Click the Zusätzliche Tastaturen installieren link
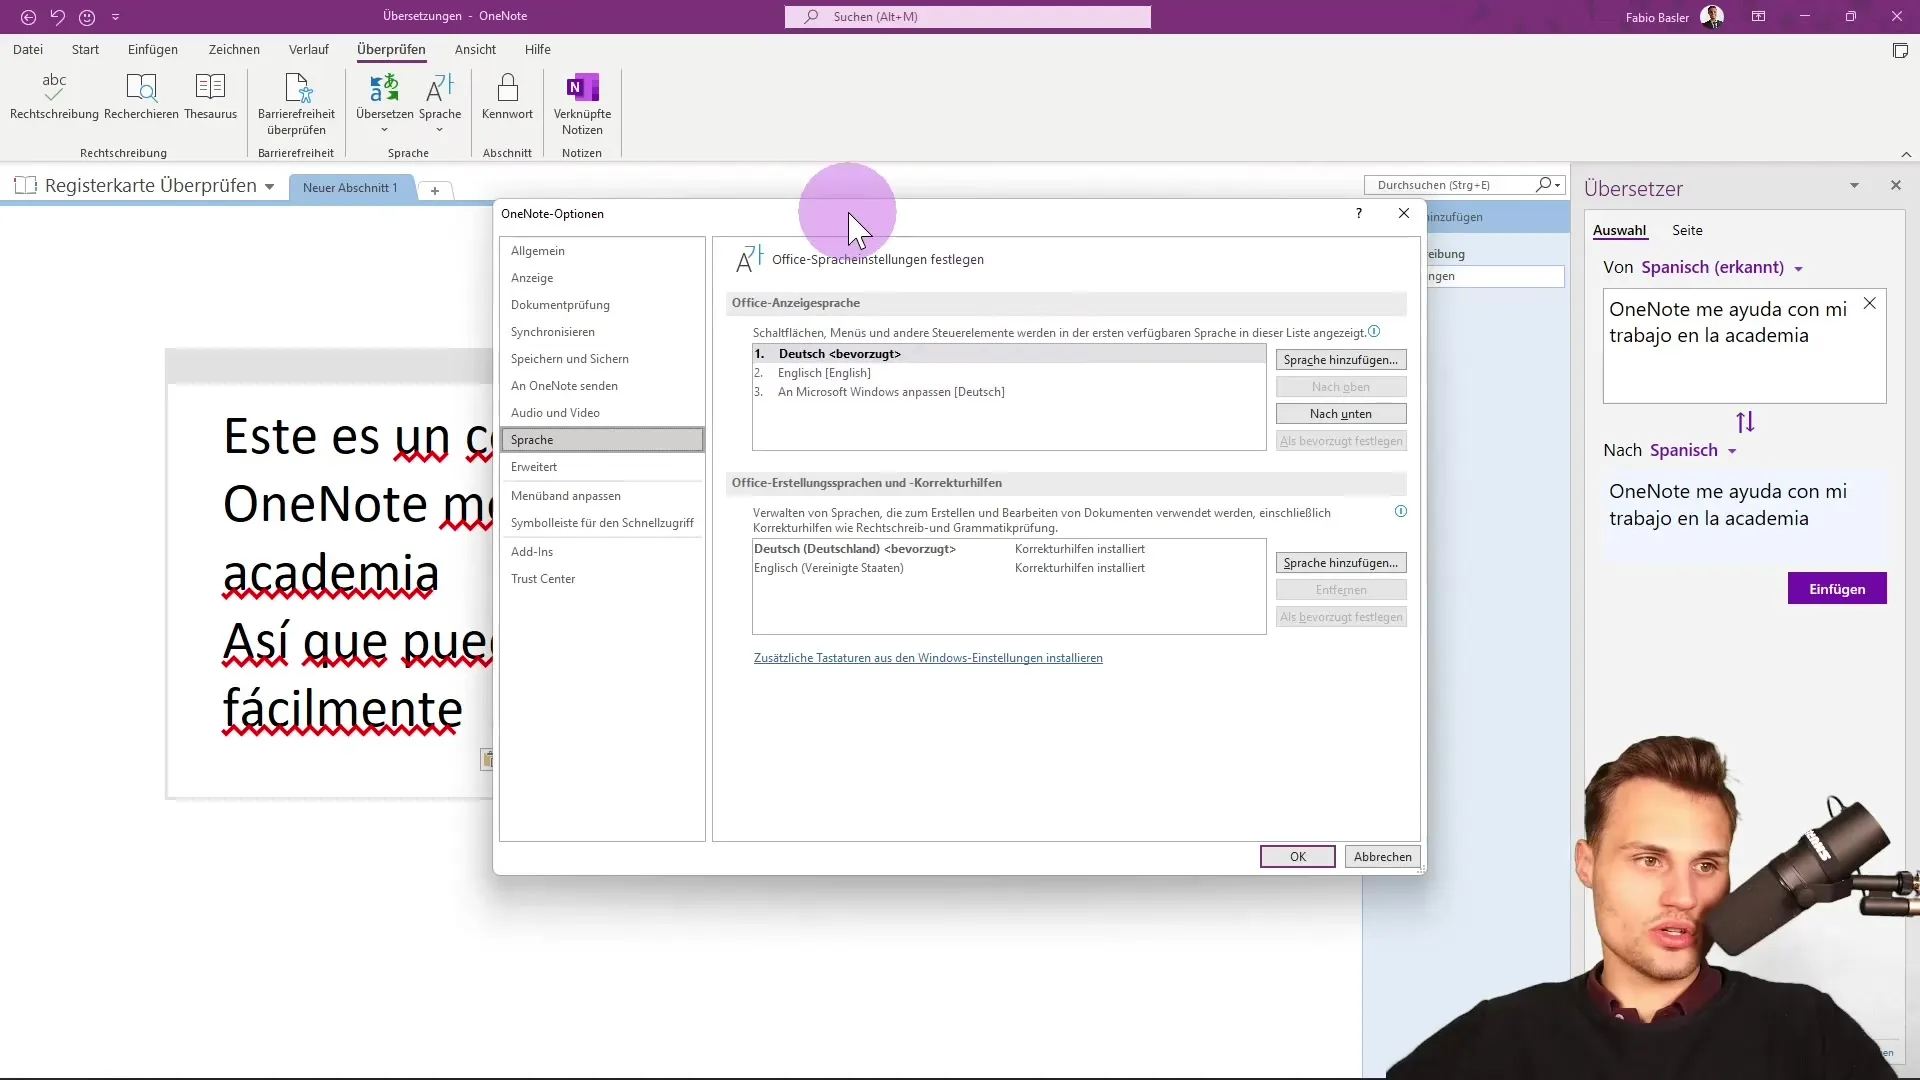 coord(928,658)
